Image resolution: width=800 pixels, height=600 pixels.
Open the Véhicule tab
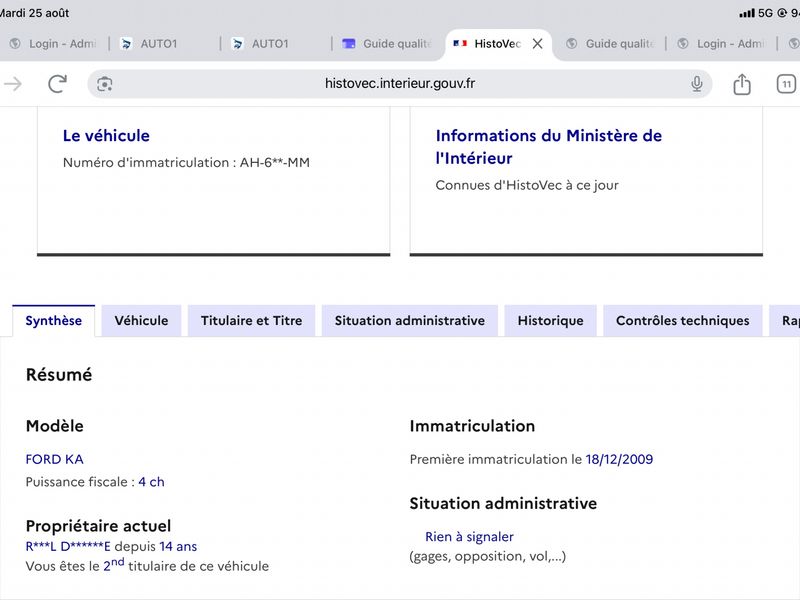[x=141, y=320]
